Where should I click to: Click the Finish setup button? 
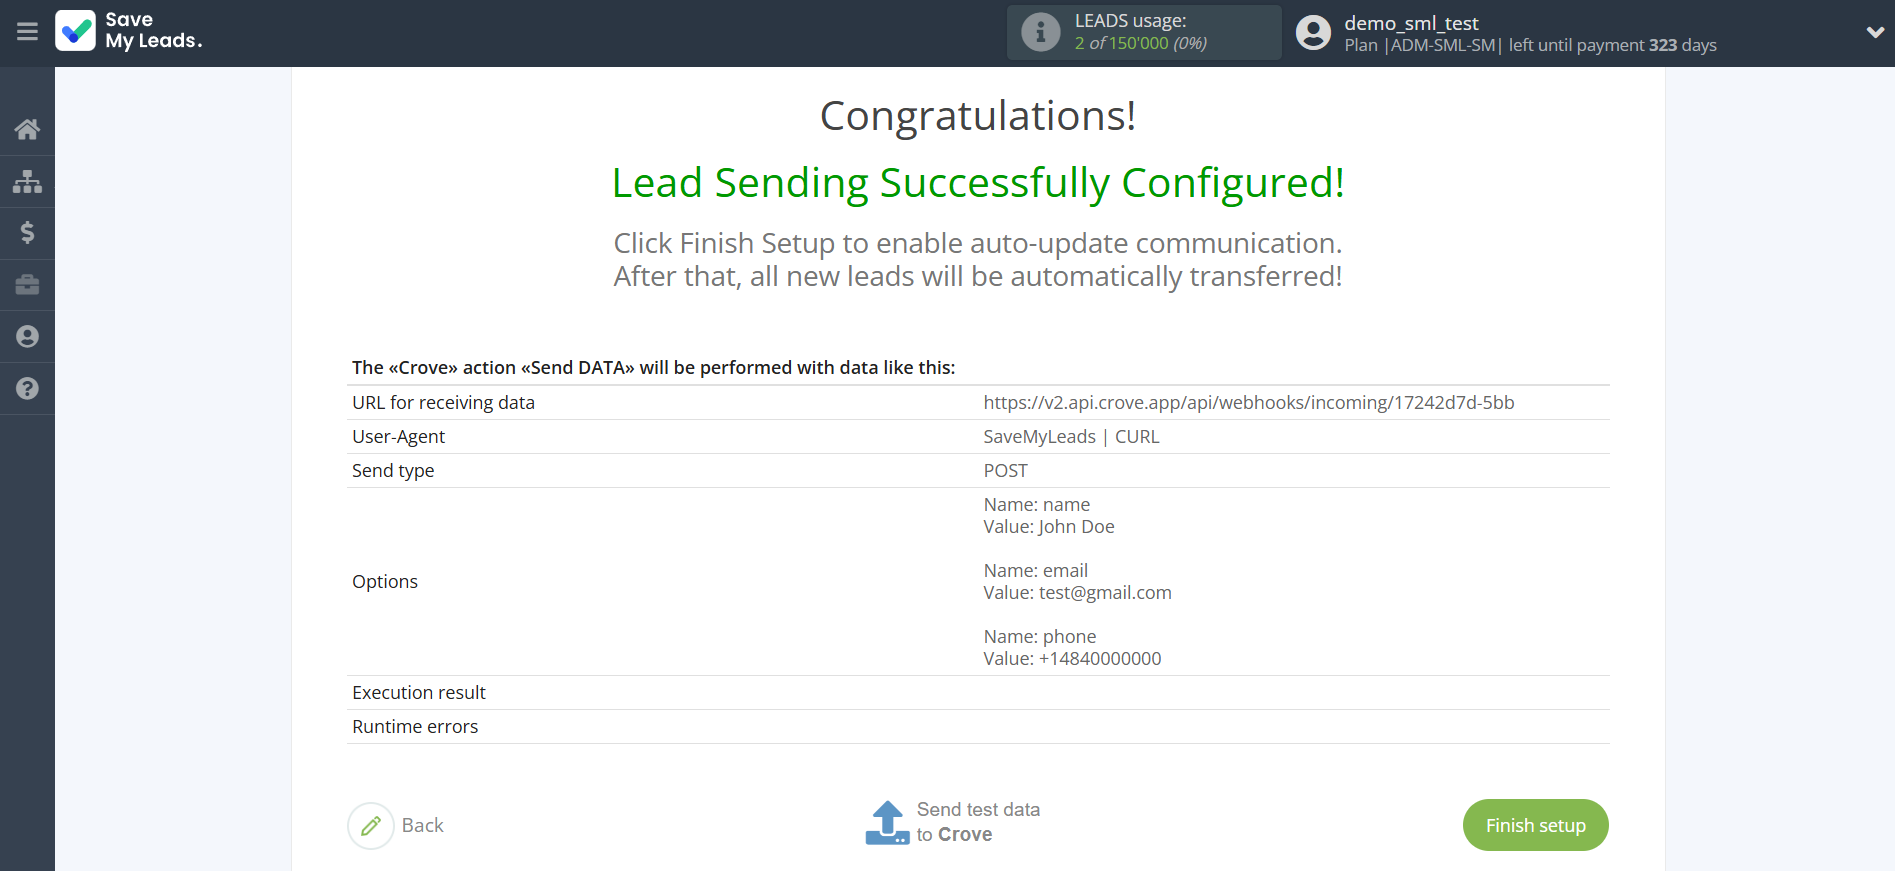tap(1535, 825)
